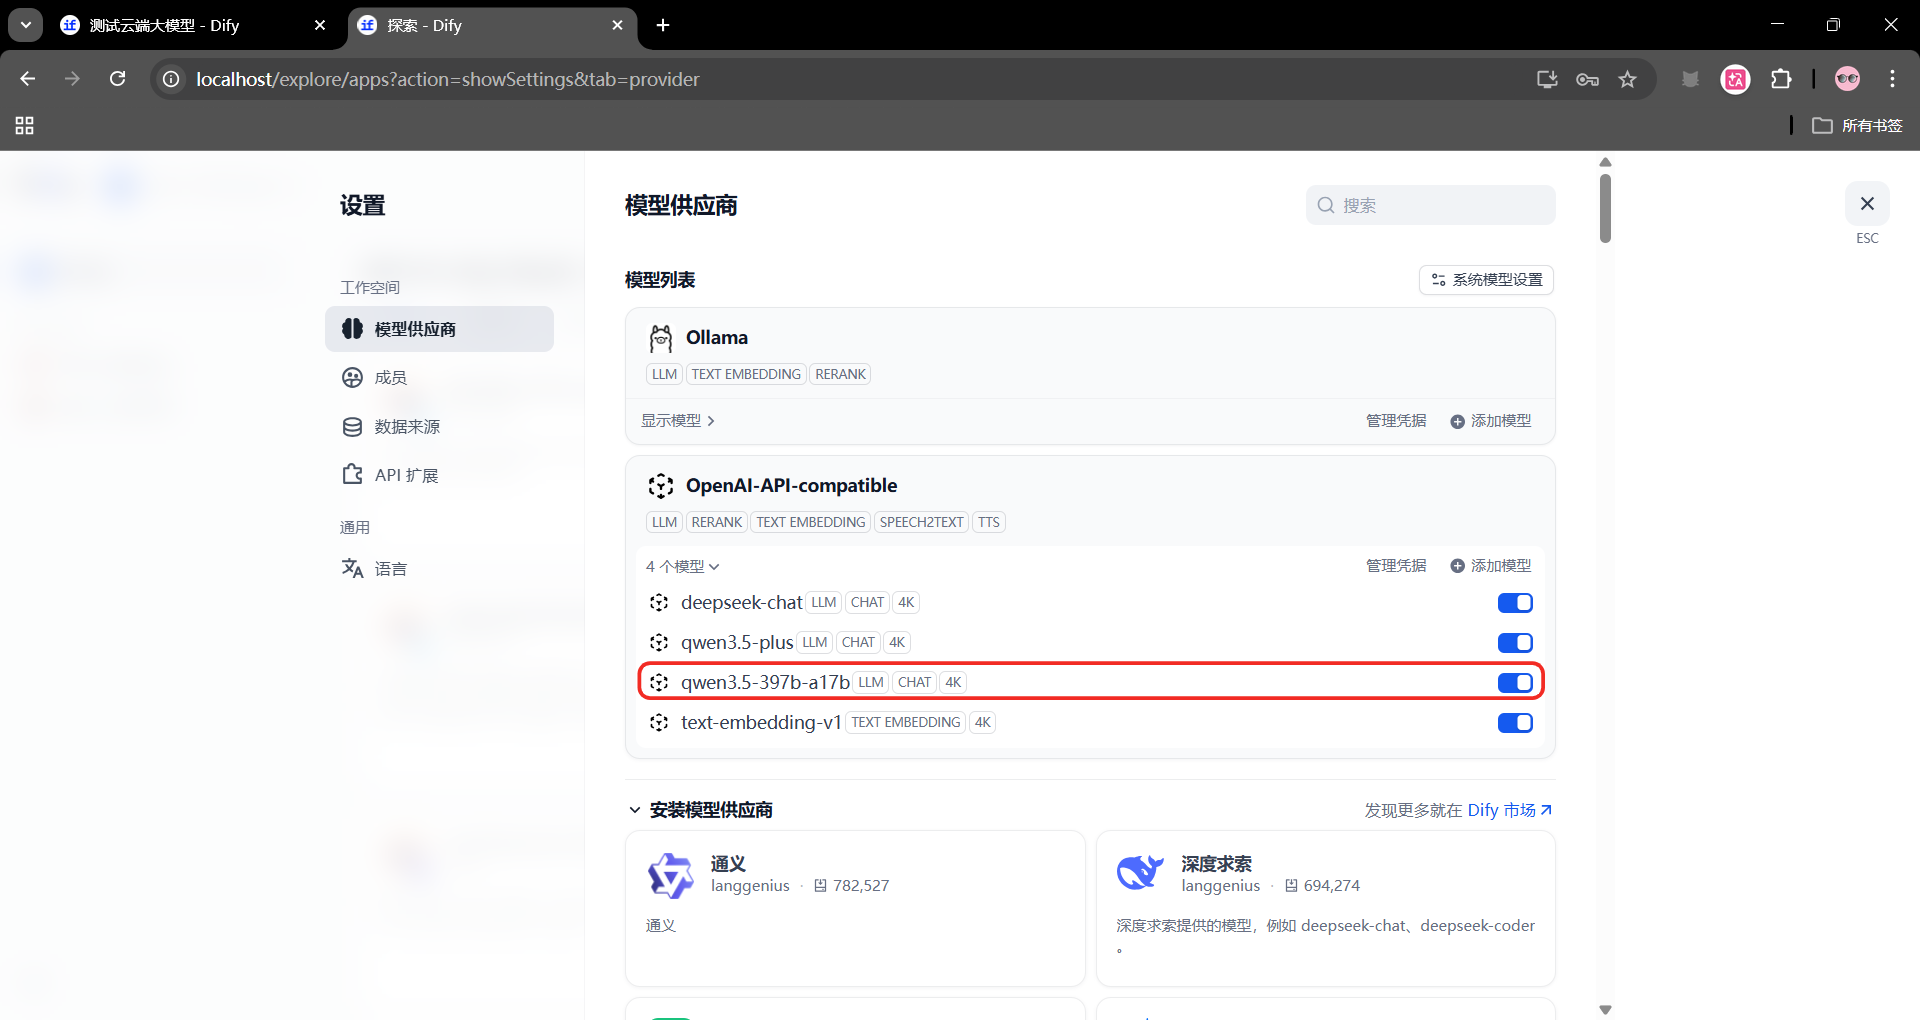Viewport: 1920px width, 1020px height.
Task: Click the 通义 provider card title
Action: (x=728, y=864)
